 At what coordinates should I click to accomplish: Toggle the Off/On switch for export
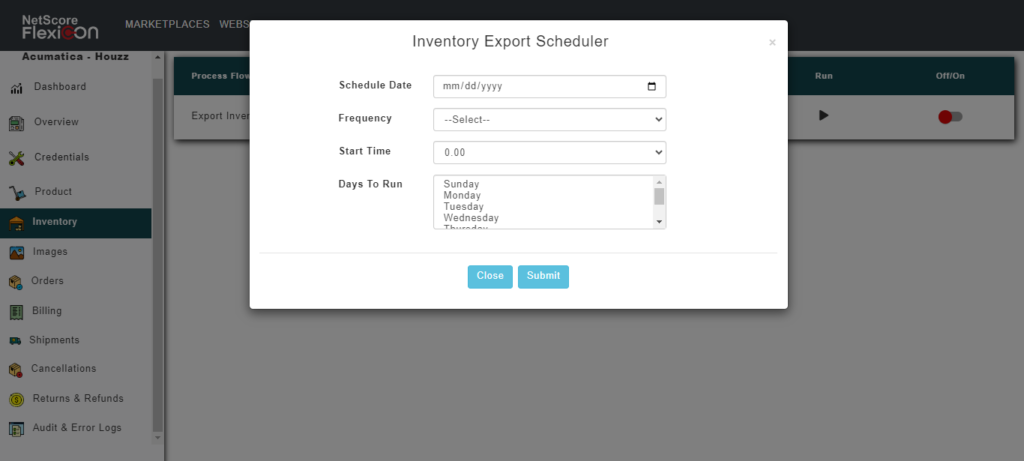tap(950, 117)
